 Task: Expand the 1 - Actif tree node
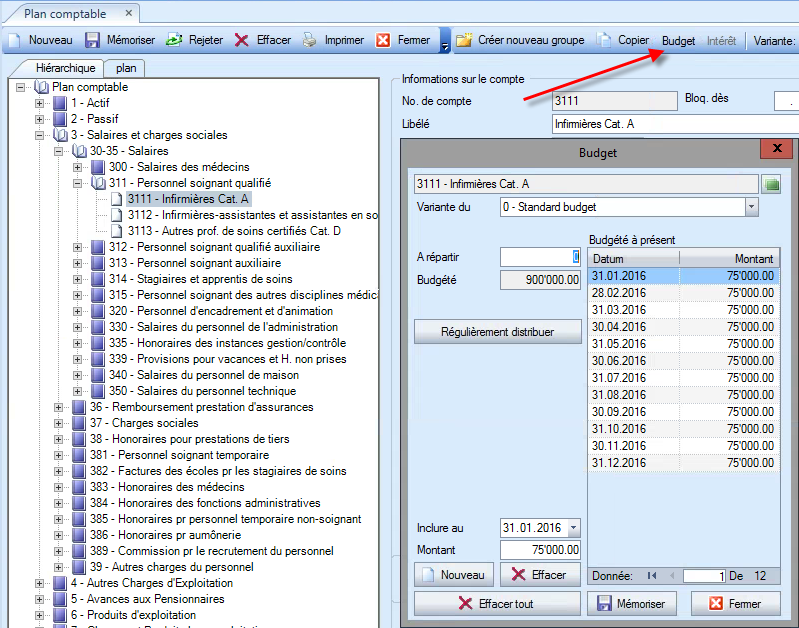point(40,103)
